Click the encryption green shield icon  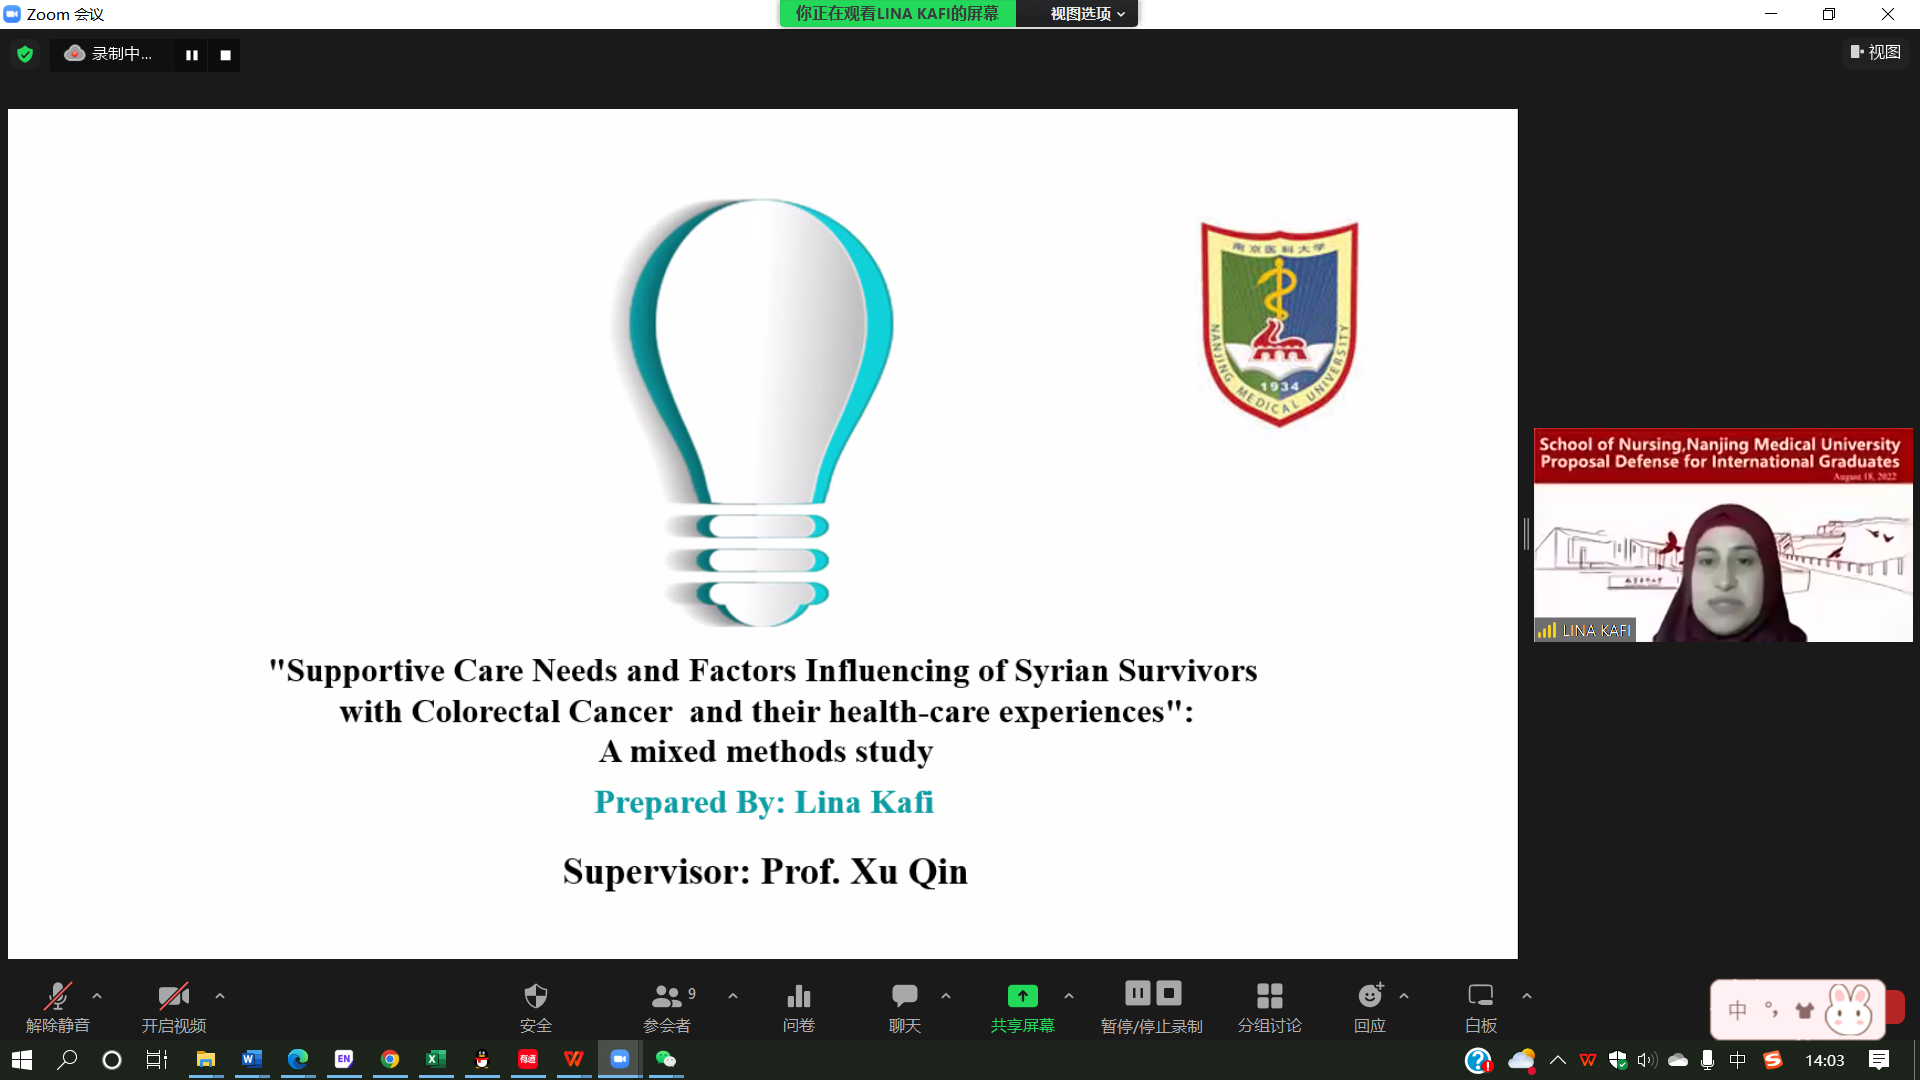coord(25,54)
